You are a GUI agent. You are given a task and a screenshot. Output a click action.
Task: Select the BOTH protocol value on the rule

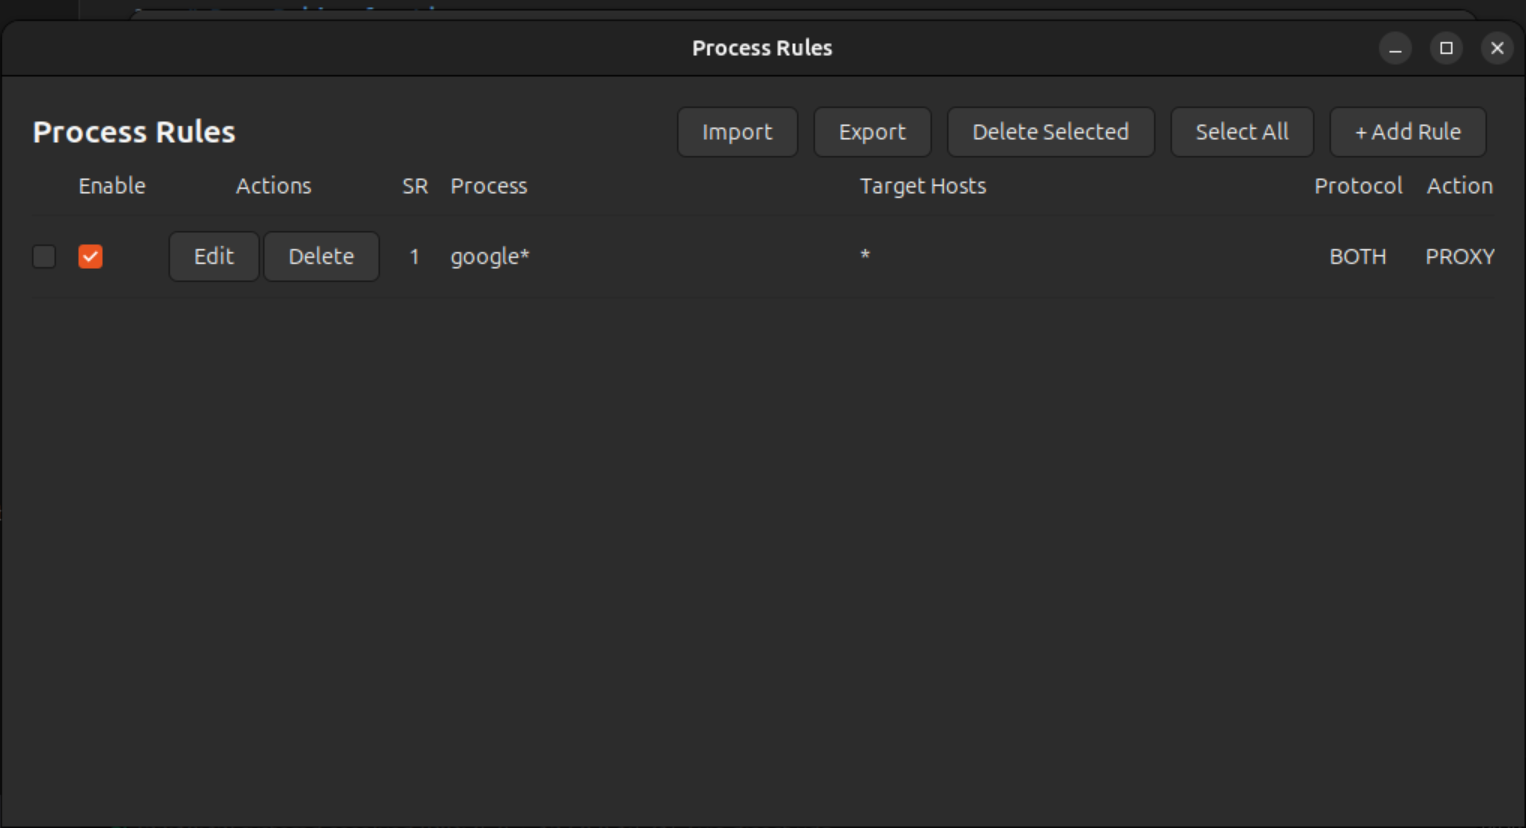tap(1356, 256)
